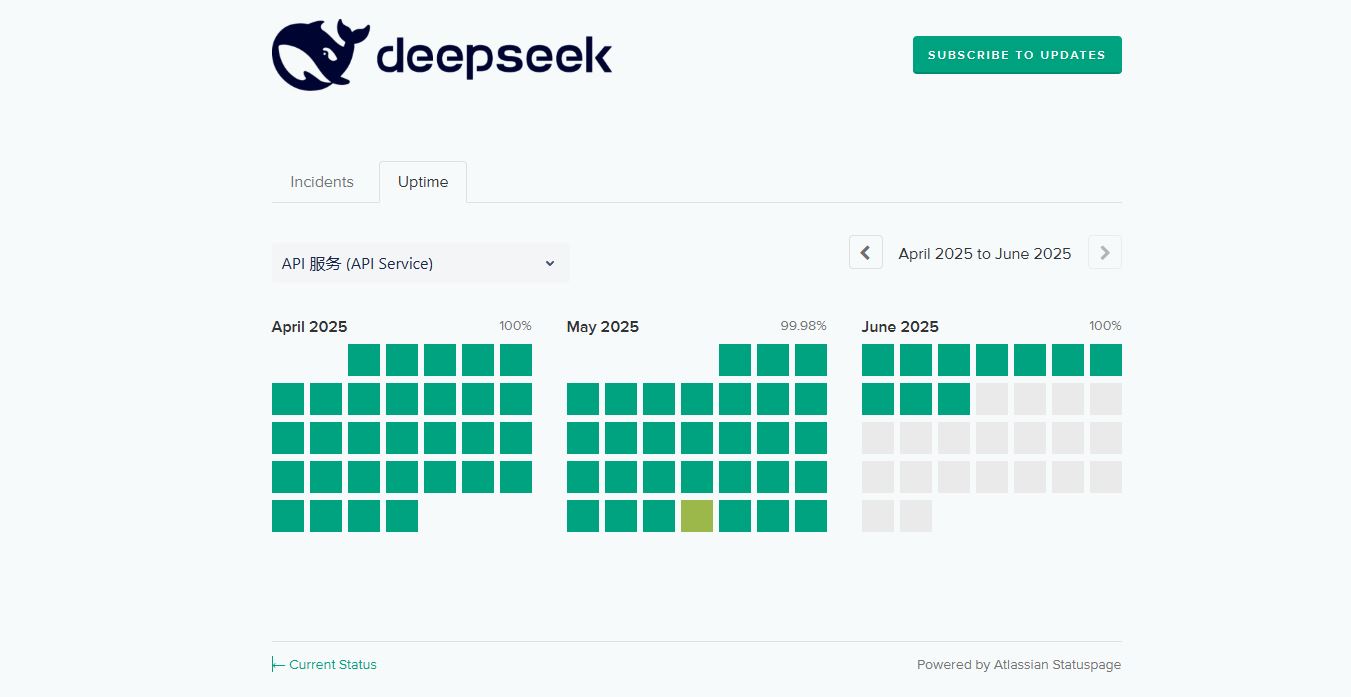Screen dimensions: 1351x697
Task: Switch to the Incidents tab
Action: click(322, 182)
